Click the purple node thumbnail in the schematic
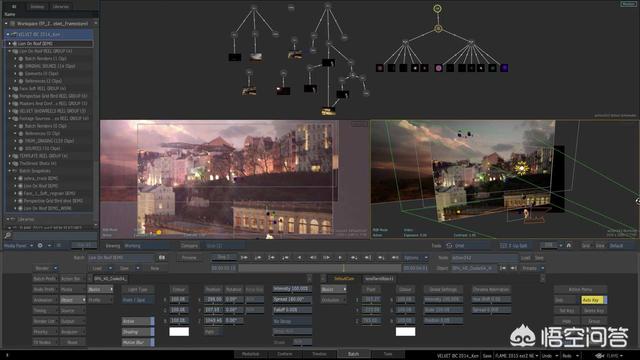This screenshot has width=640, height=360. 504,68
